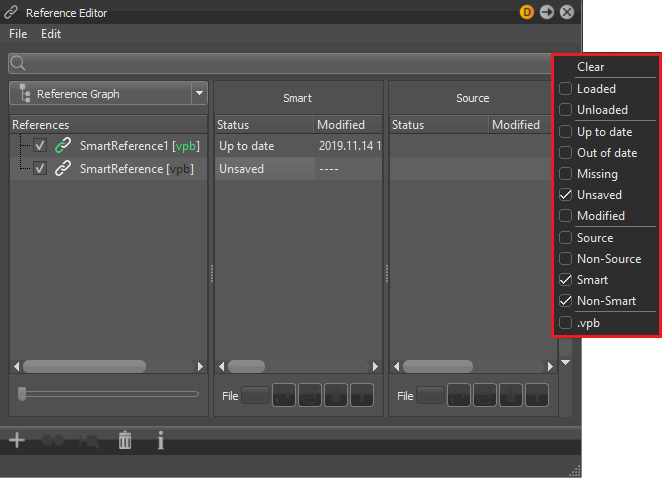This screenshot has height=478, width=662.
Task: Disable the Smart filter
Action: tap(565, 280)
